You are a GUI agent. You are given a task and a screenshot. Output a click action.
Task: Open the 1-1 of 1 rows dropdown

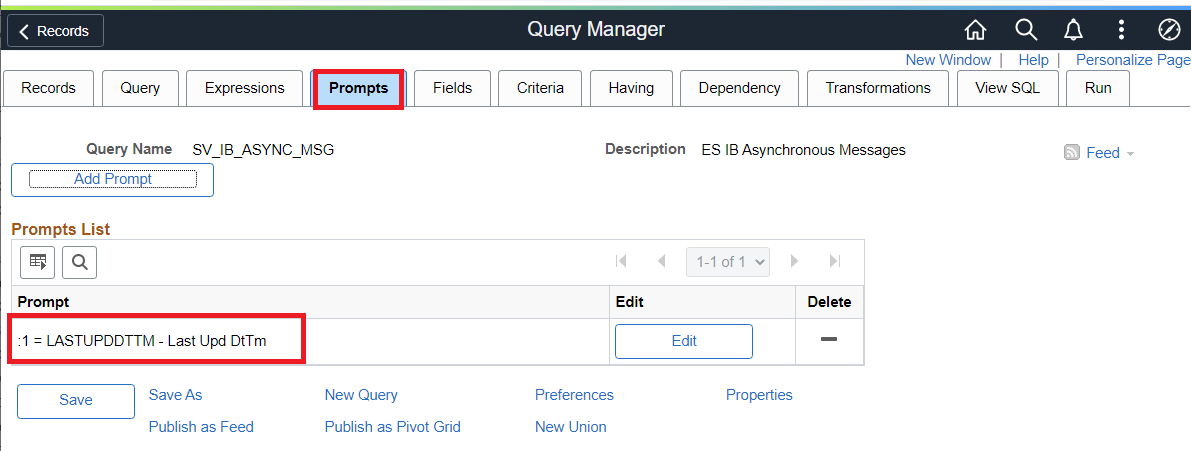727,262
